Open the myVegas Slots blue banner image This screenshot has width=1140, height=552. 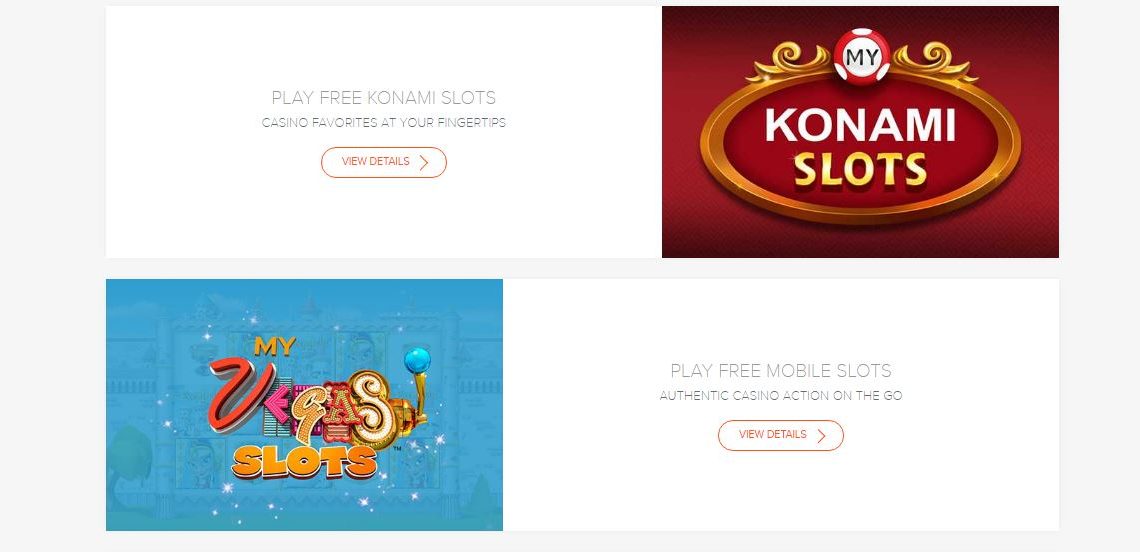pyautogui.click(x=305, y=404)
